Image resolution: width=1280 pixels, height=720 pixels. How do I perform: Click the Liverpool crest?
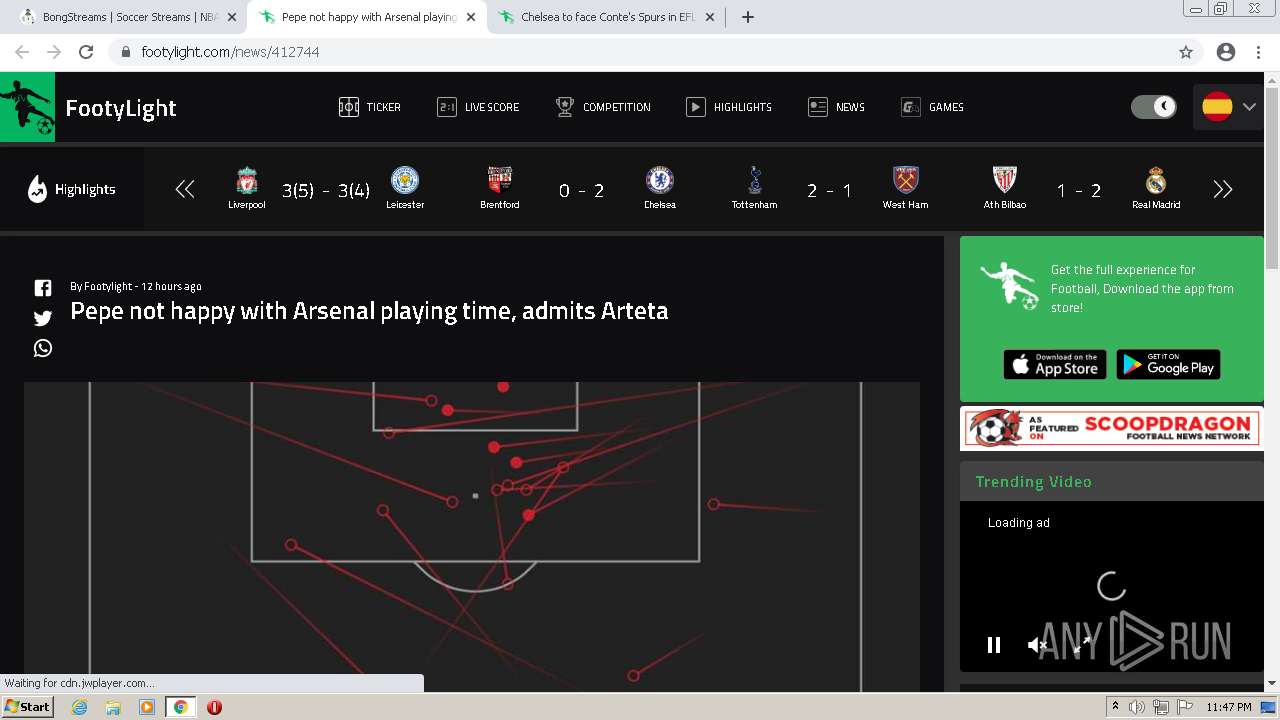coord(247,180)
